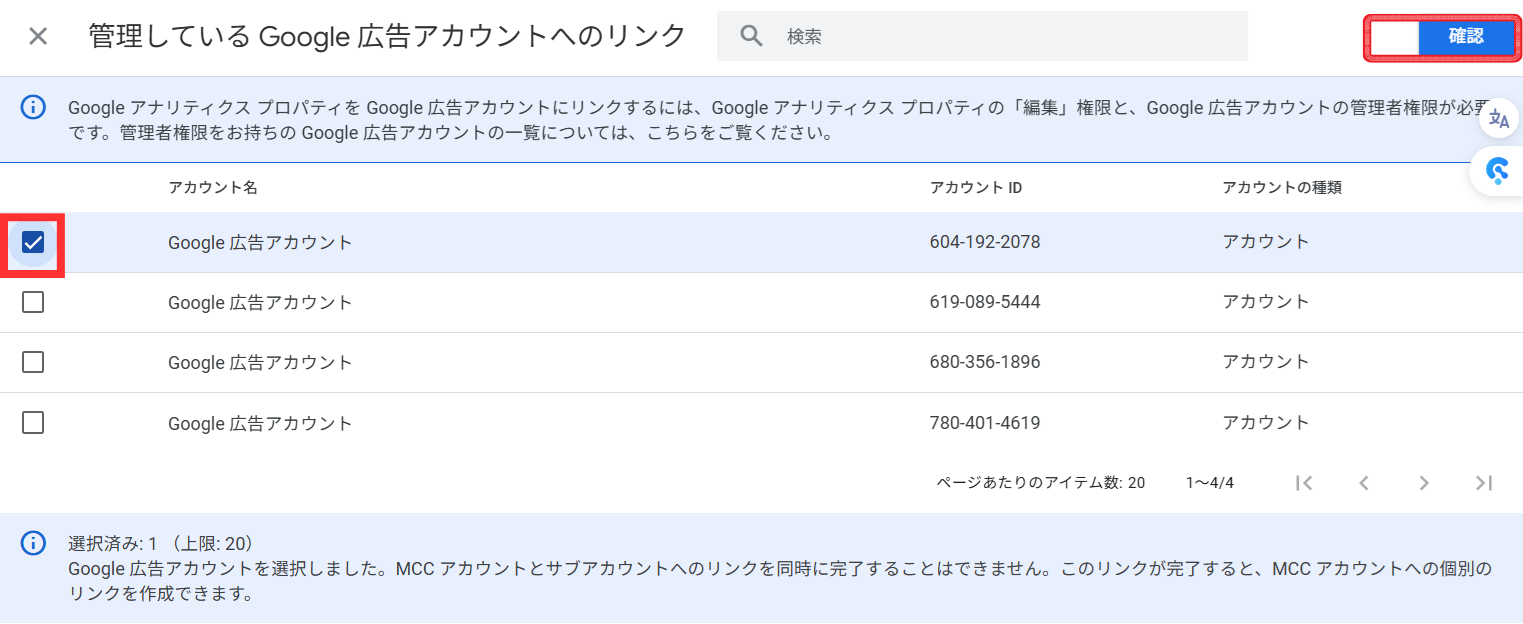
Task: Close the Google Ads link dialog
Action: click(x=38, y=37)
